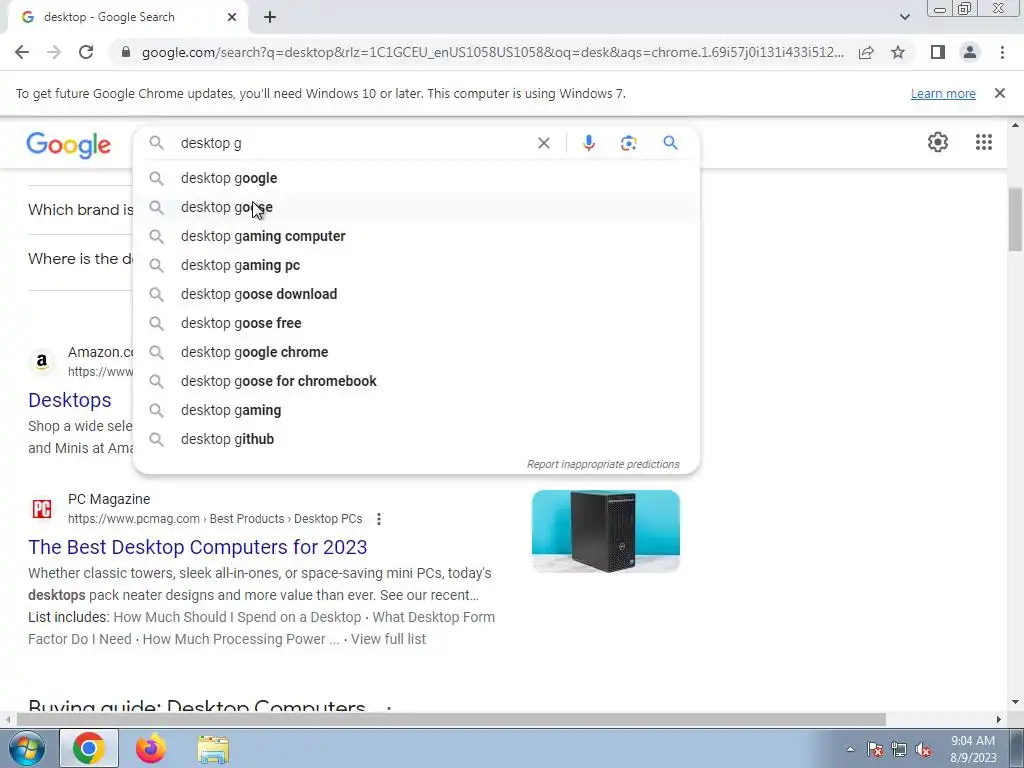1024x768 pixels.
Task: Select suggestion 'desktop gaming'
Action: pyautogui.click(x=417, y=410)
